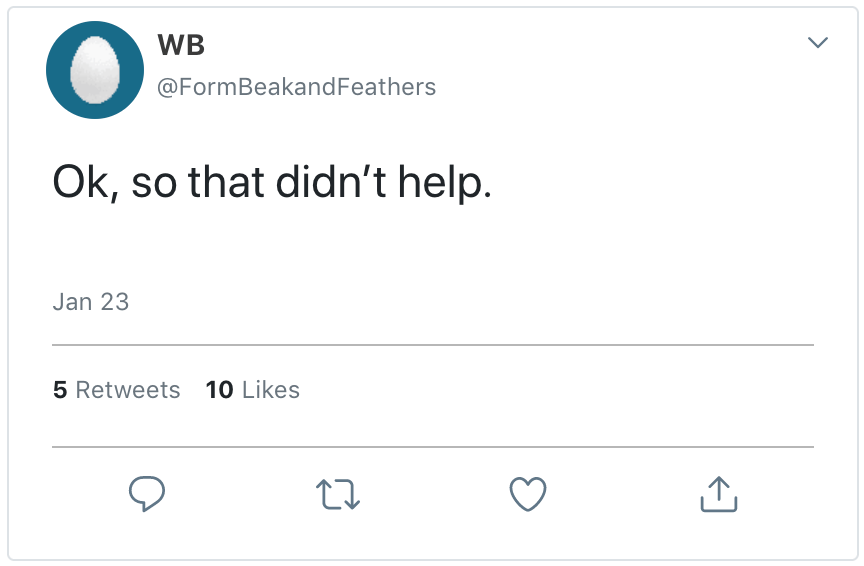
Task: Share the tweet via the arrow-tray icon
Action: (x=718, y=493)
